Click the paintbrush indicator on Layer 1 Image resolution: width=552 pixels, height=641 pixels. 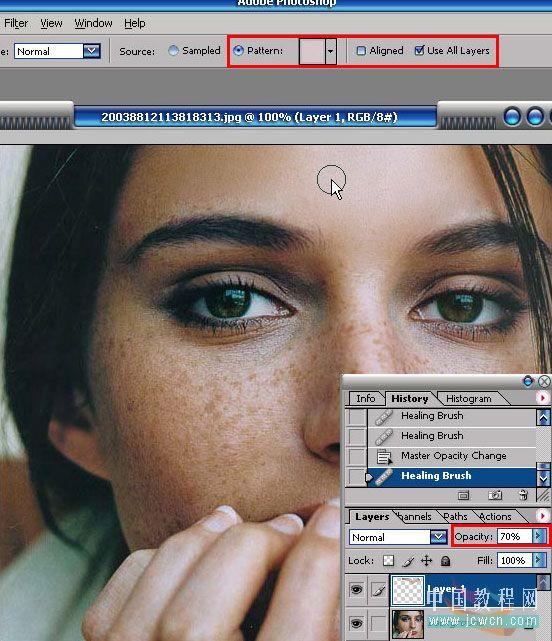coord(379,589)
